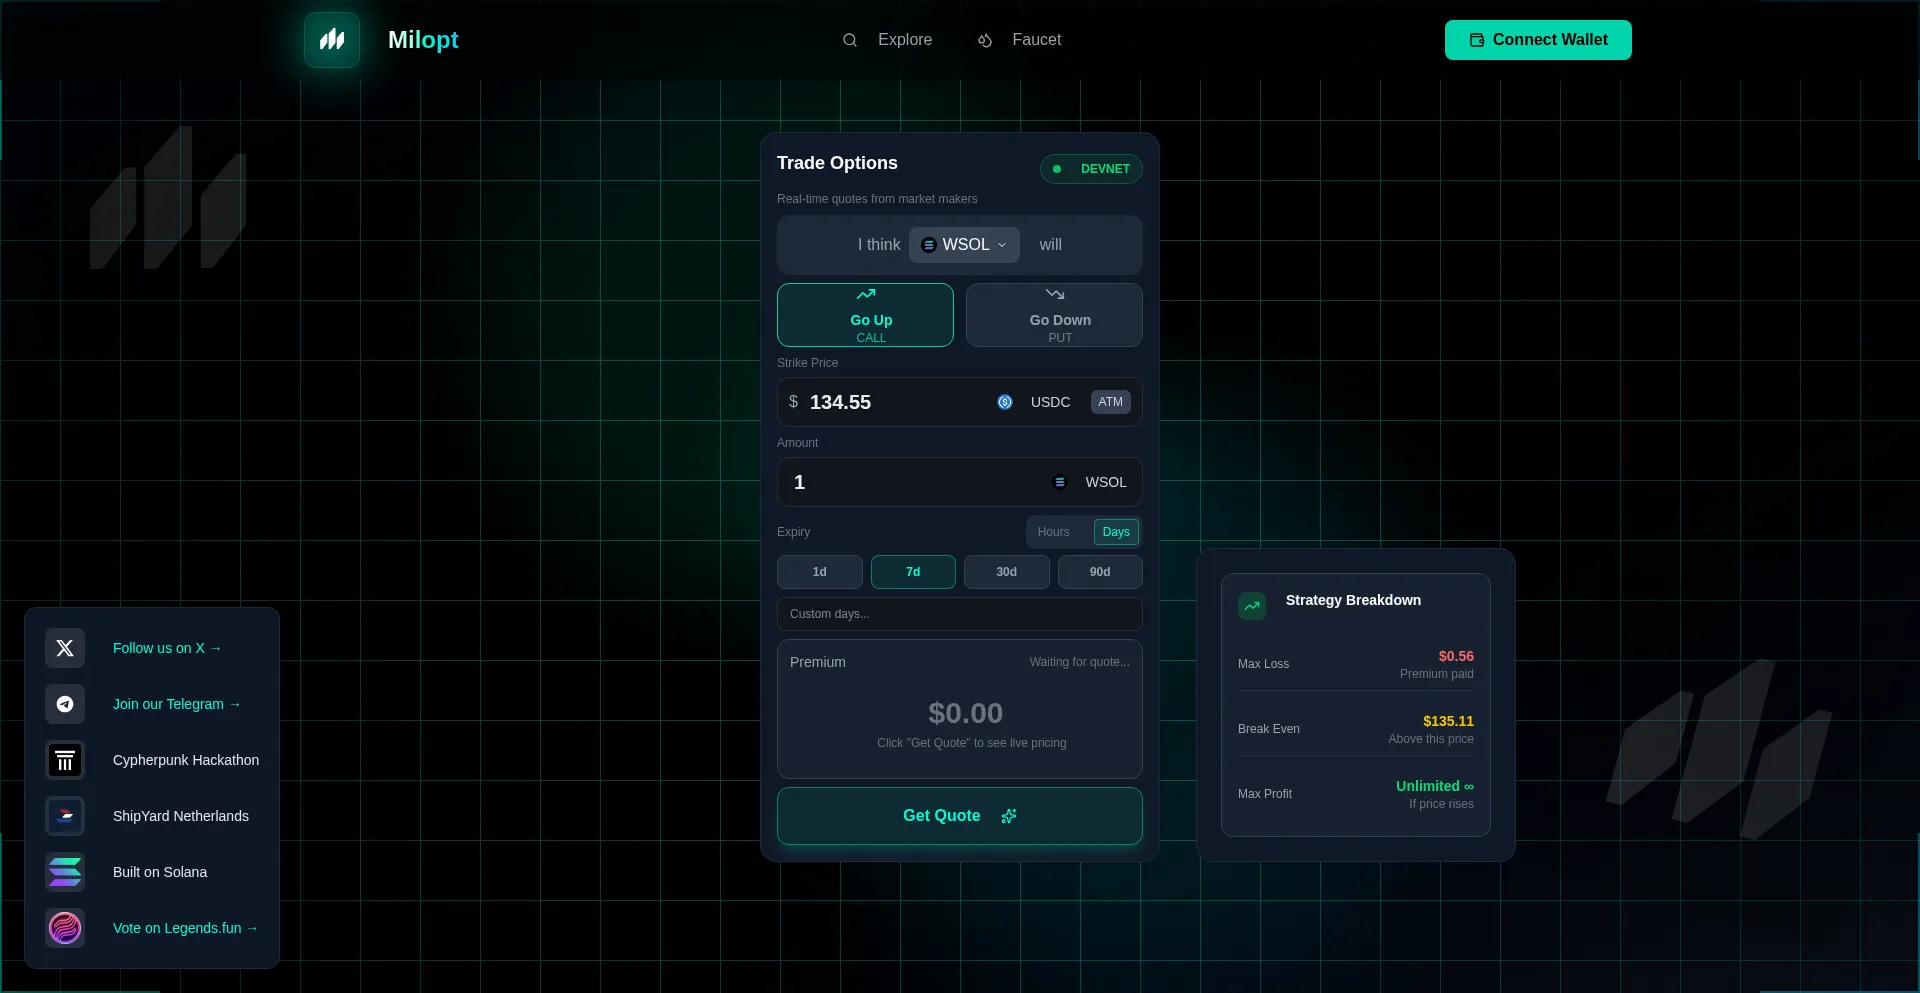Image resolution: width=1920 pixels, height=993 pixels.
Task: Click the Legends.fun swirl icon
Action: coord(65,928)
